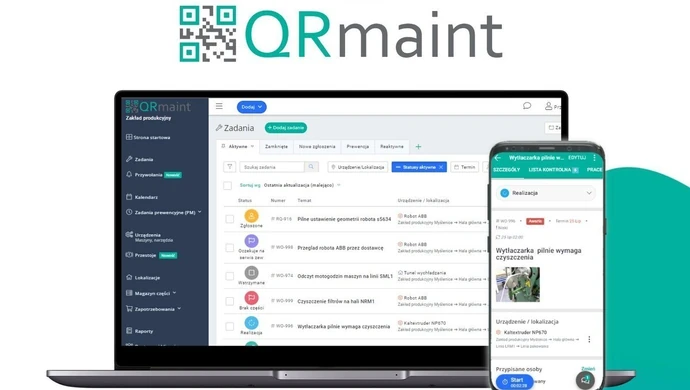Open Kalendarz in the sidebar
The height and width of the screenshot is (390, 690).
pos(142,197)
